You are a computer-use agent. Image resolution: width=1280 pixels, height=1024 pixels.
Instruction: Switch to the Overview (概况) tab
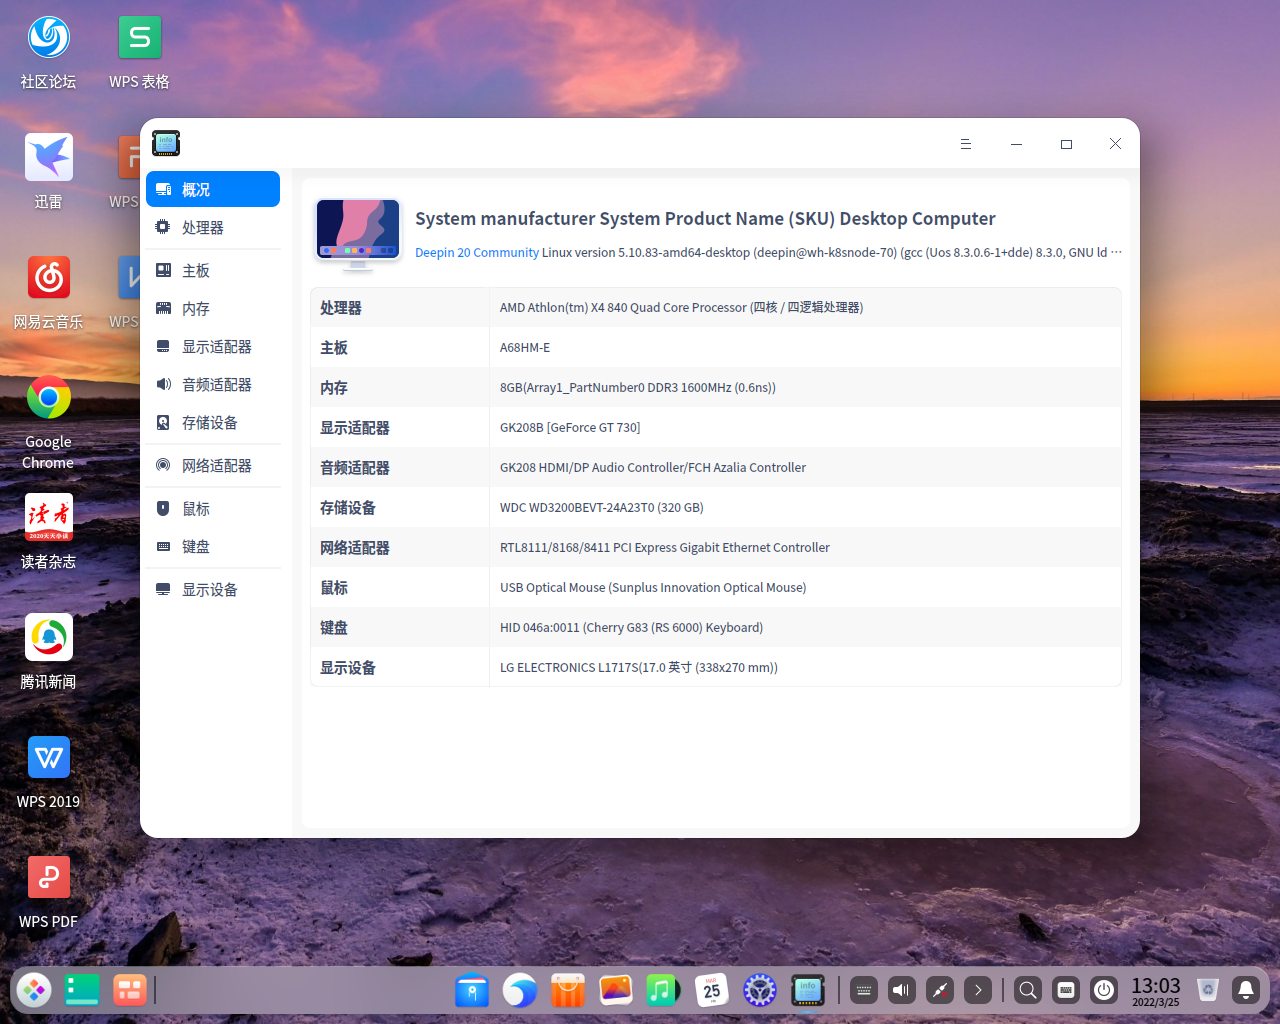(196, 189)
